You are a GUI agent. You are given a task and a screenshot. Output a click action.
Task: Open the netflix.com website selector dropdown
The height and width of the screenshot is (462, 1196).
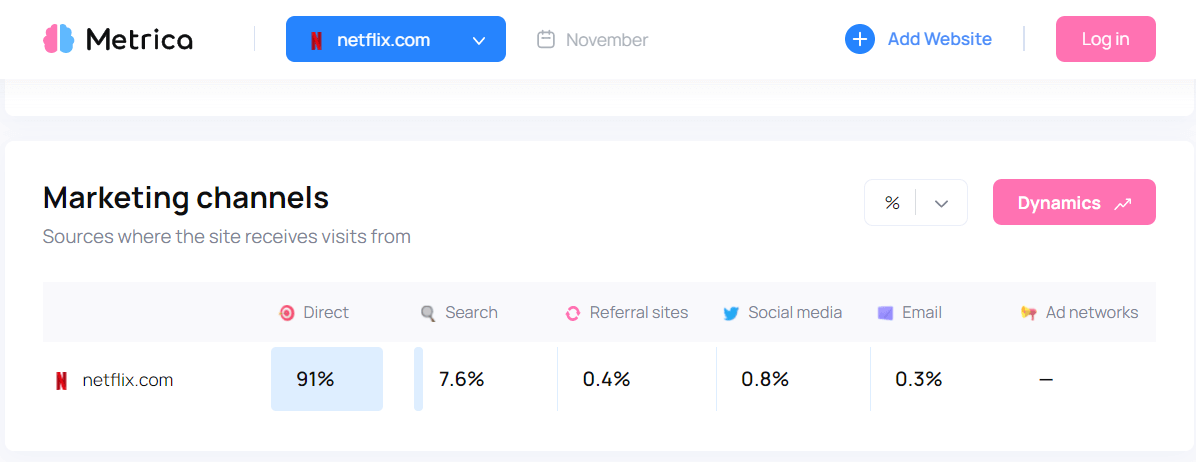(396, 39)
